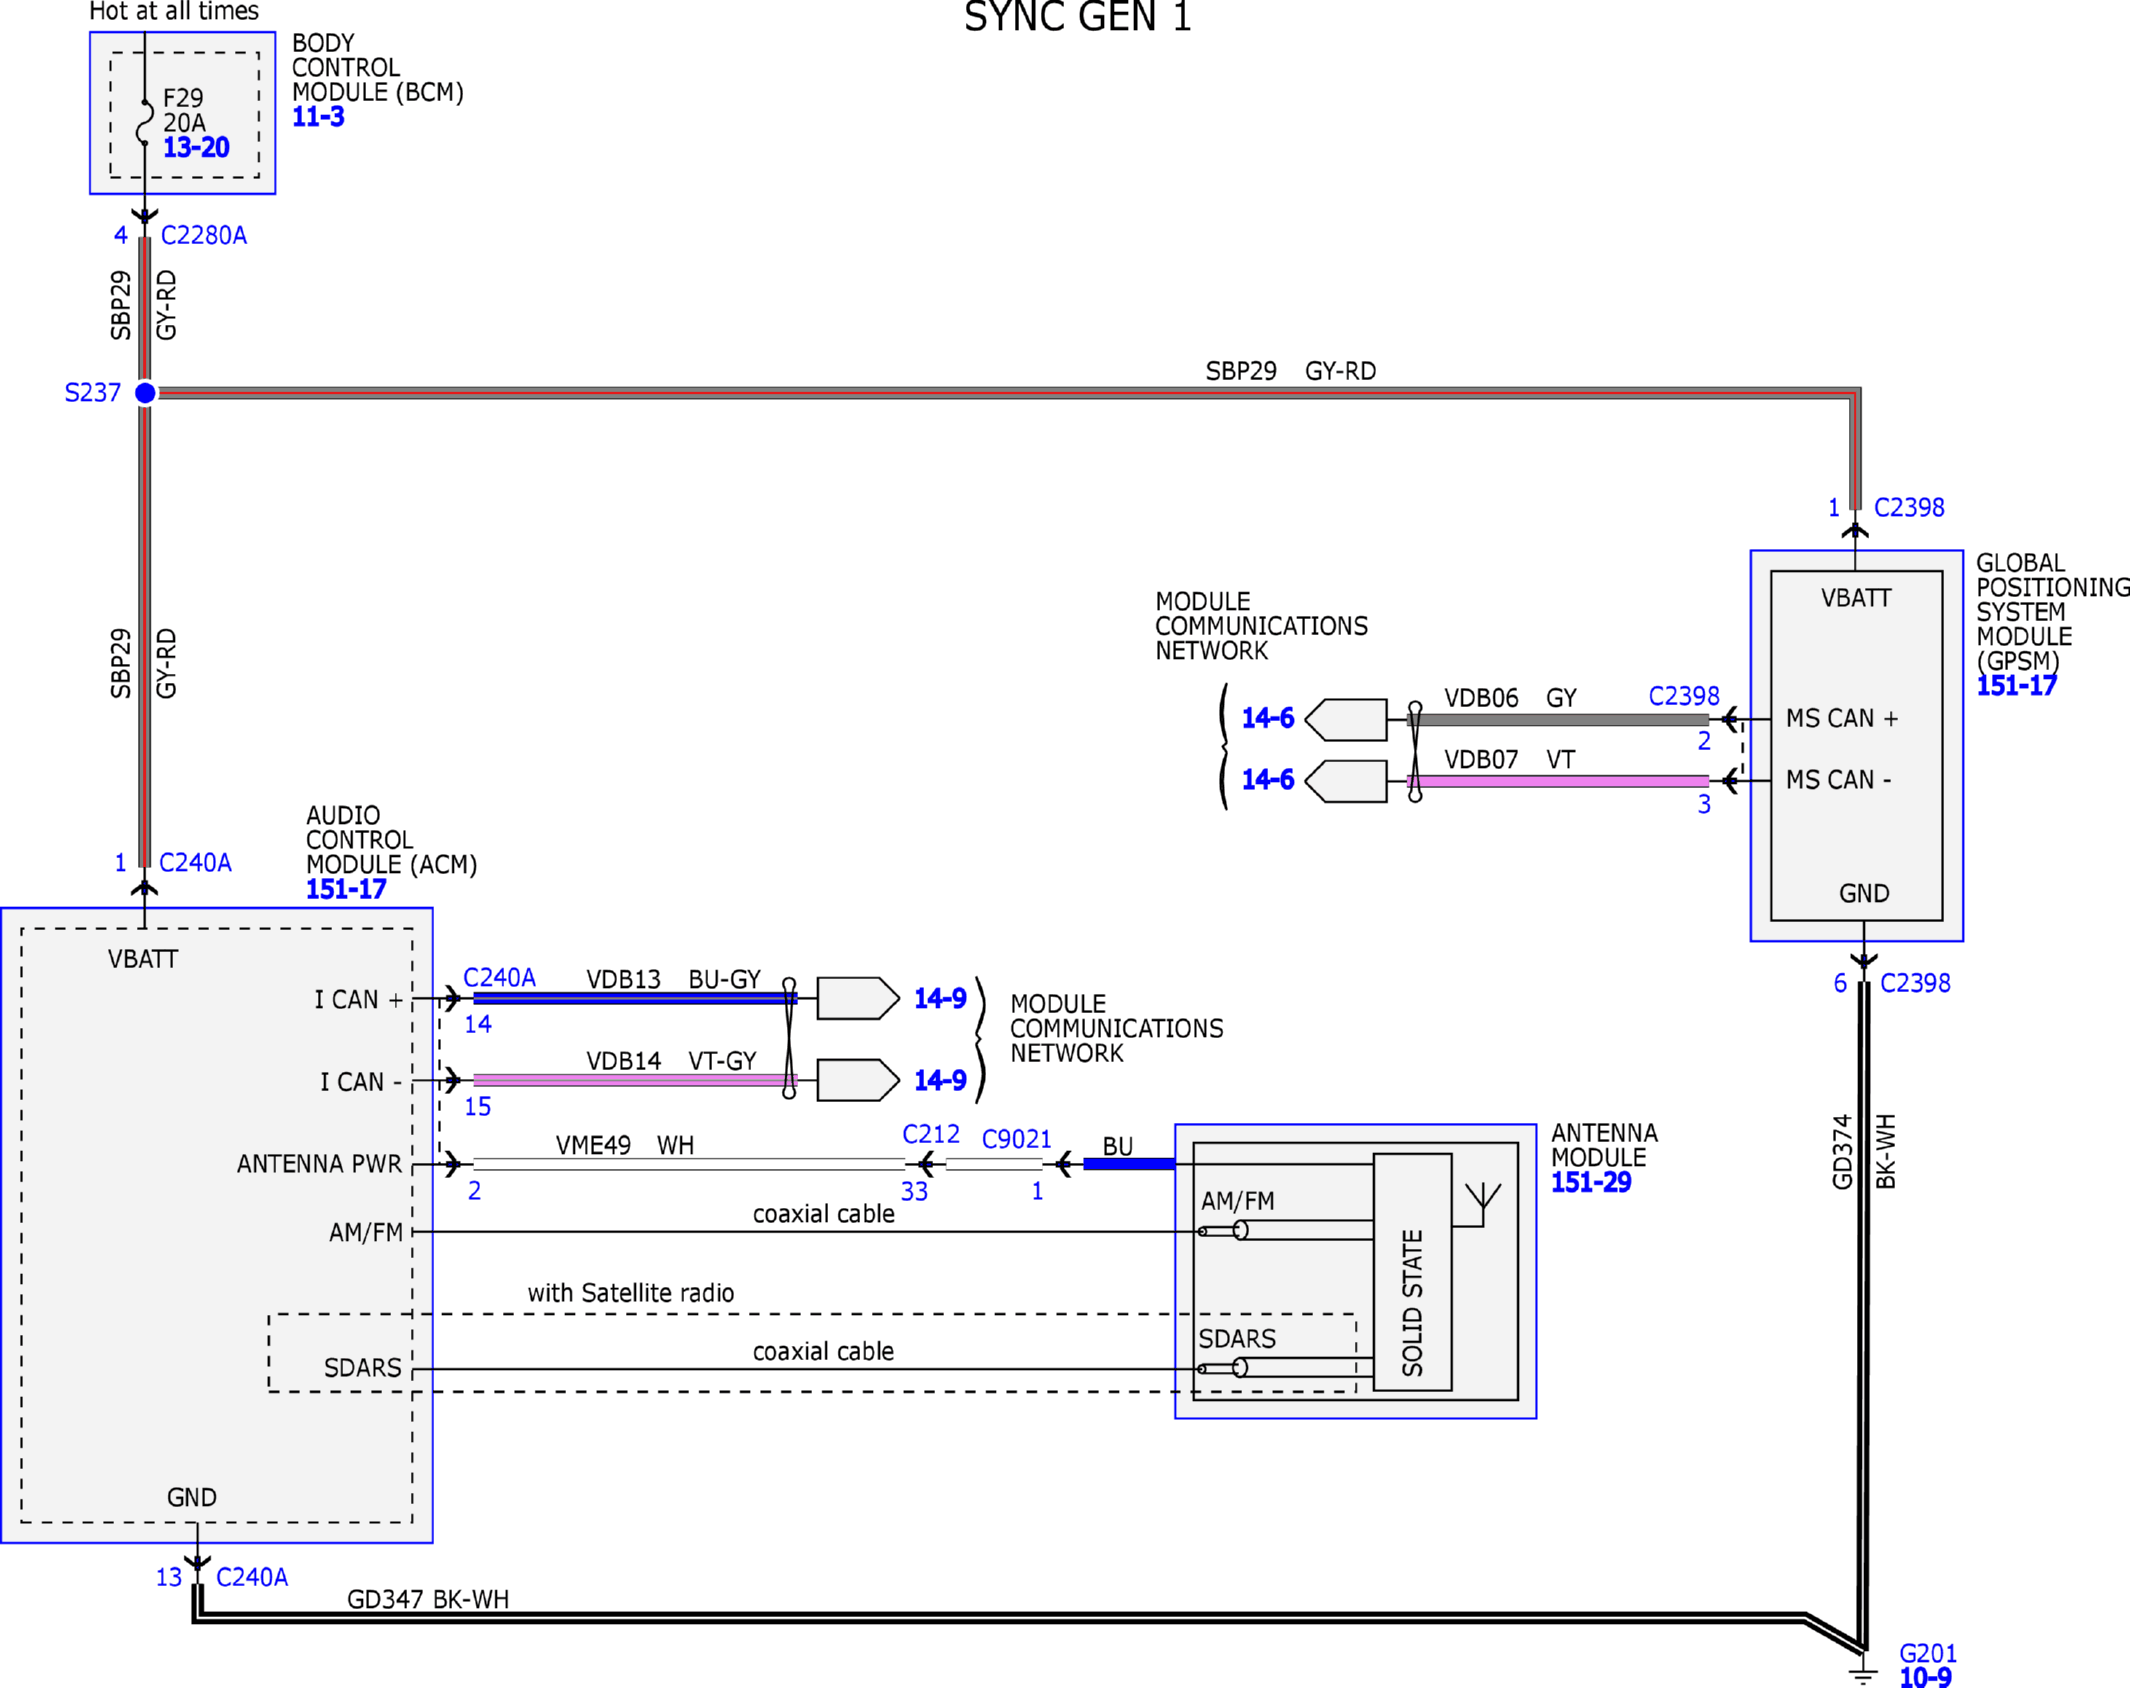The height and width of the screenshot is (1688, 2130).
Task: Click the off-page arrow on the VDB06 GY wire
Action: tap(1346, 719)
